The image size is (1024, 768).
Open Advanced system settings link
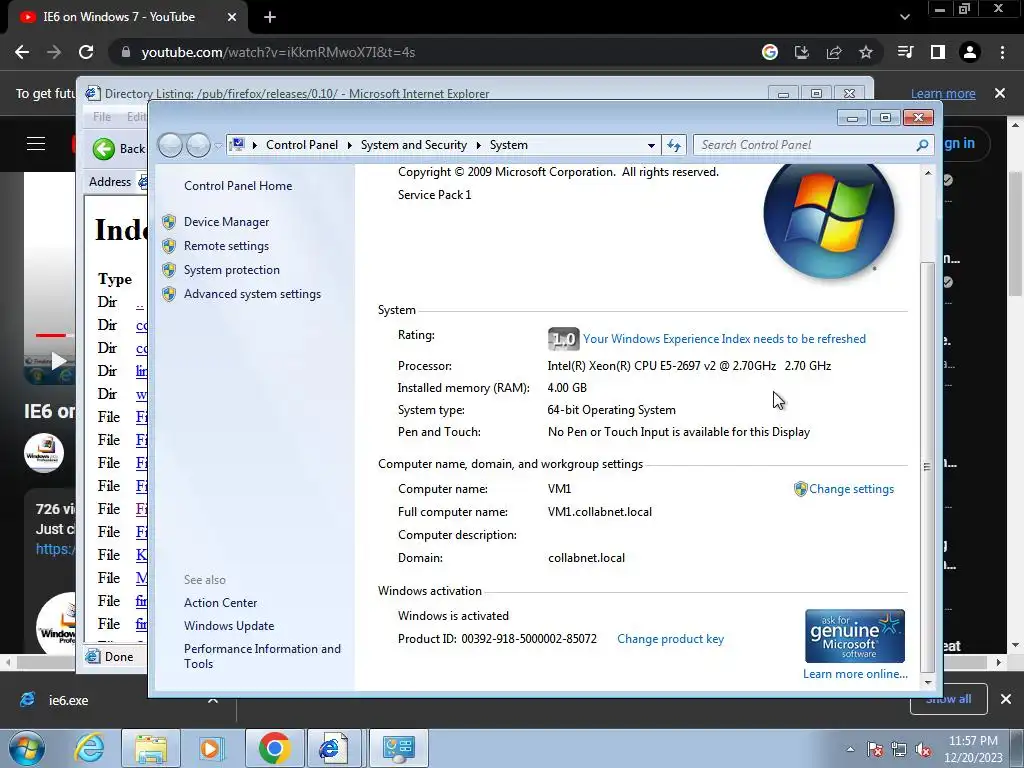pyautogui.click(x=252, y=295)
